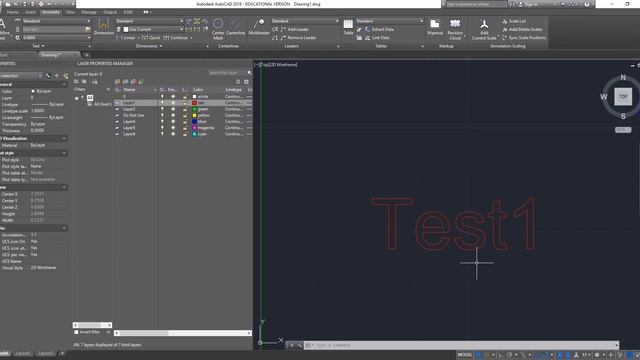Click the Add Leader button

coord(294,29)
